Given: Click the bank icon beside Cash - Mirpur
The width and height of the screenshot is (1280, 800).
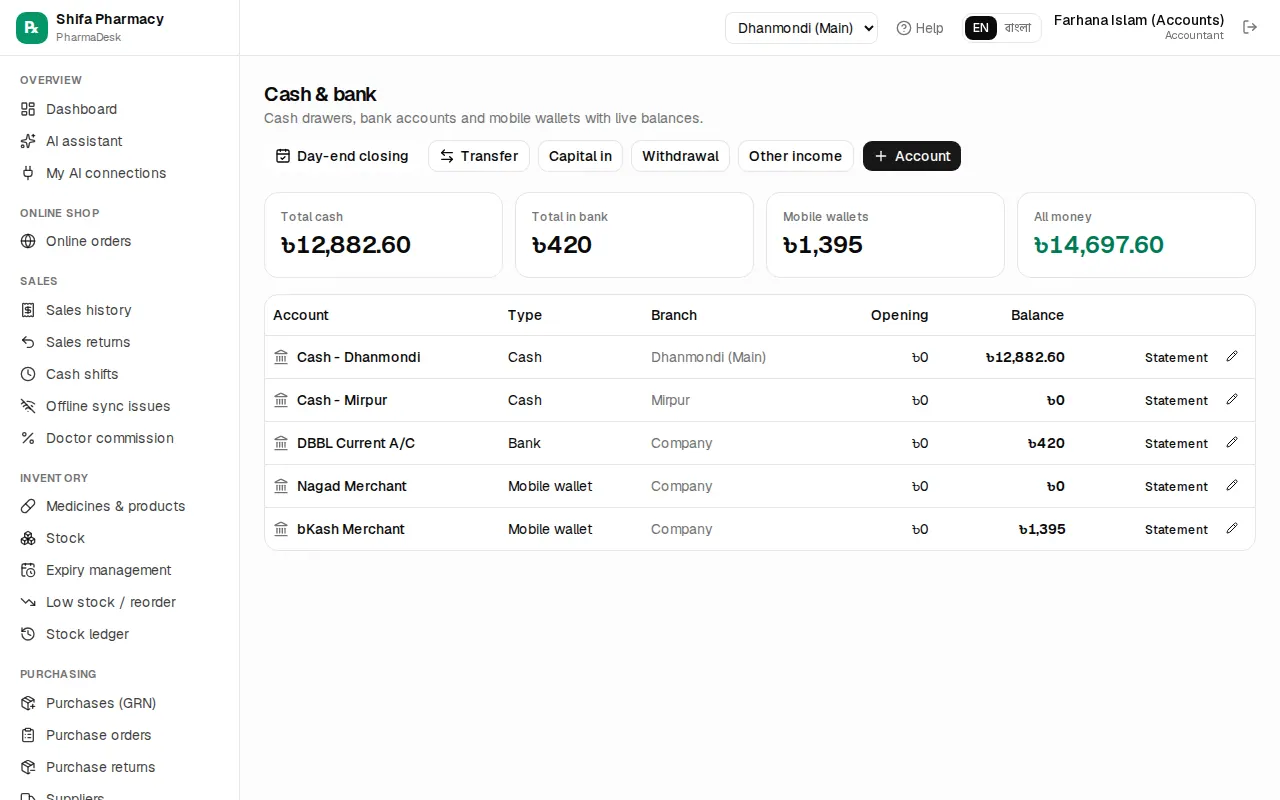Looking at the screenshot, I should (281, 400).
